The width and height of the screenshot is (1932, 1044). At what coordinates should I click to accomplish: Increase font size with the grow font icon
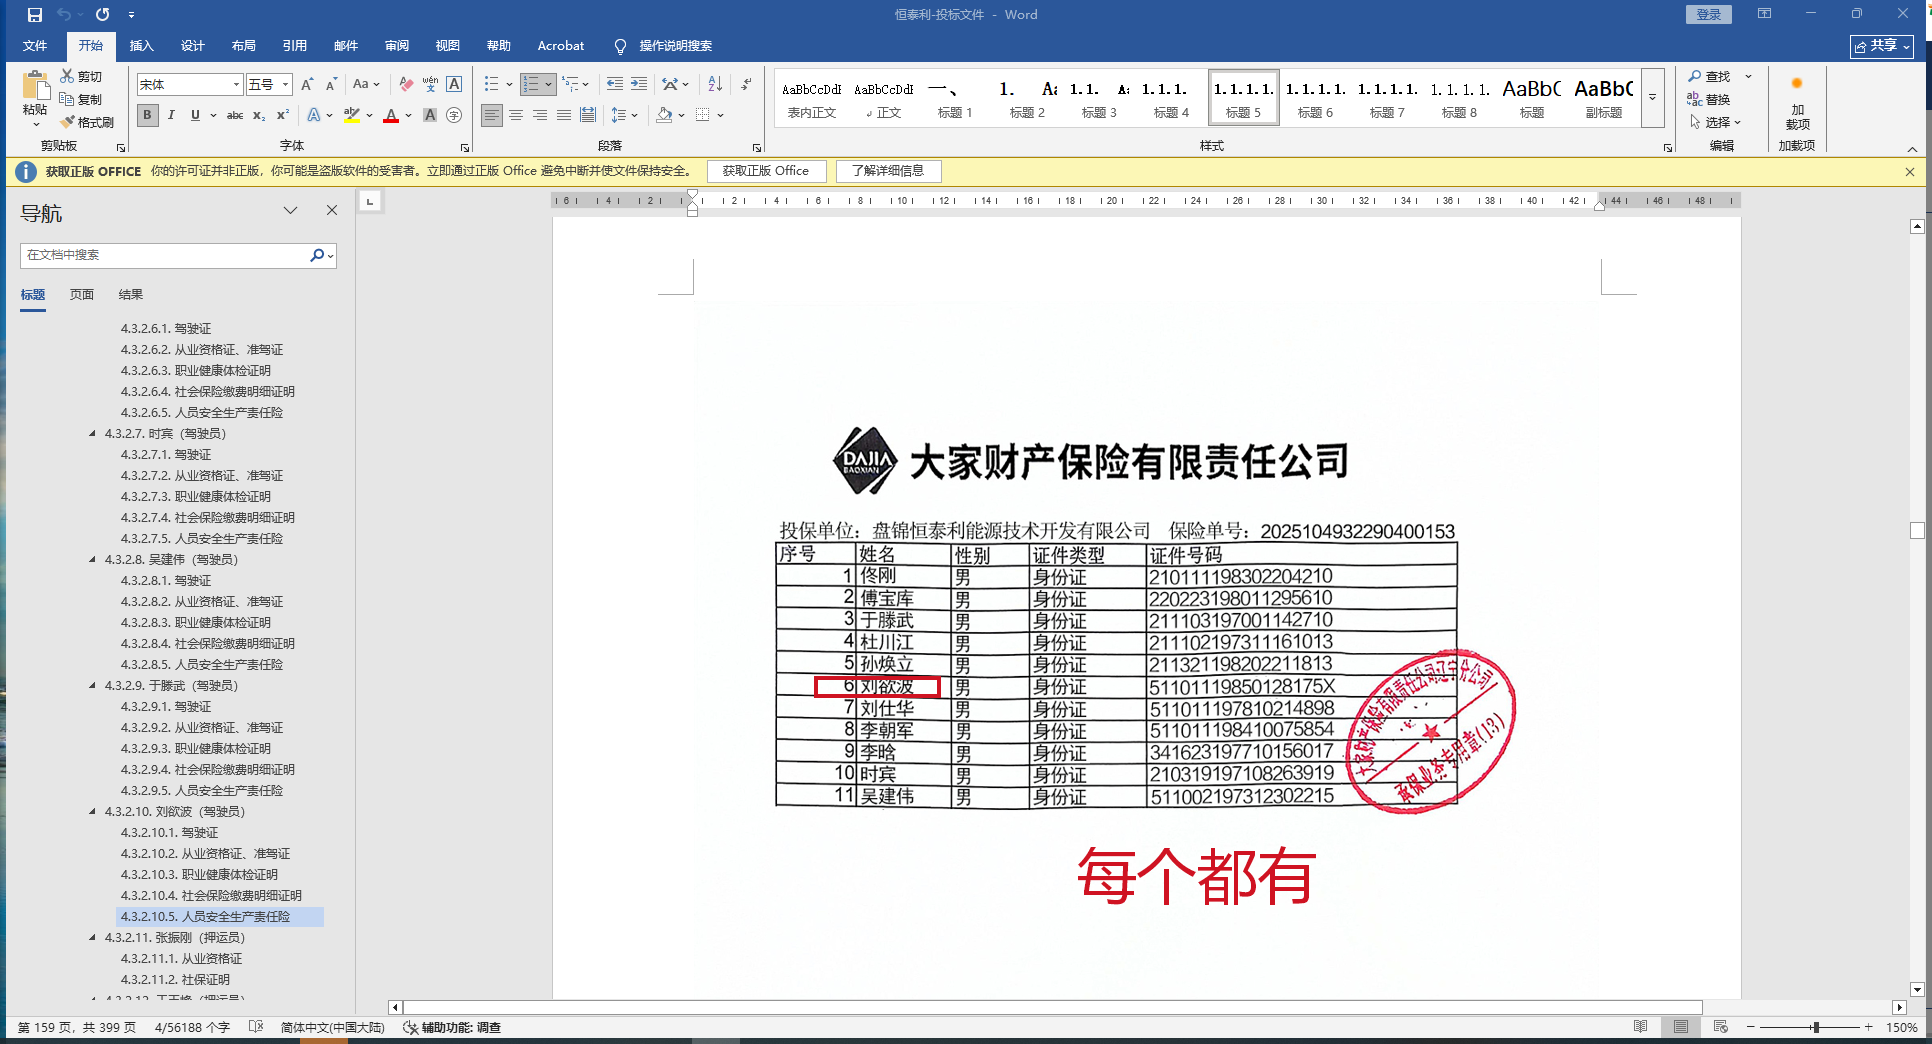(x=307, y=85)
